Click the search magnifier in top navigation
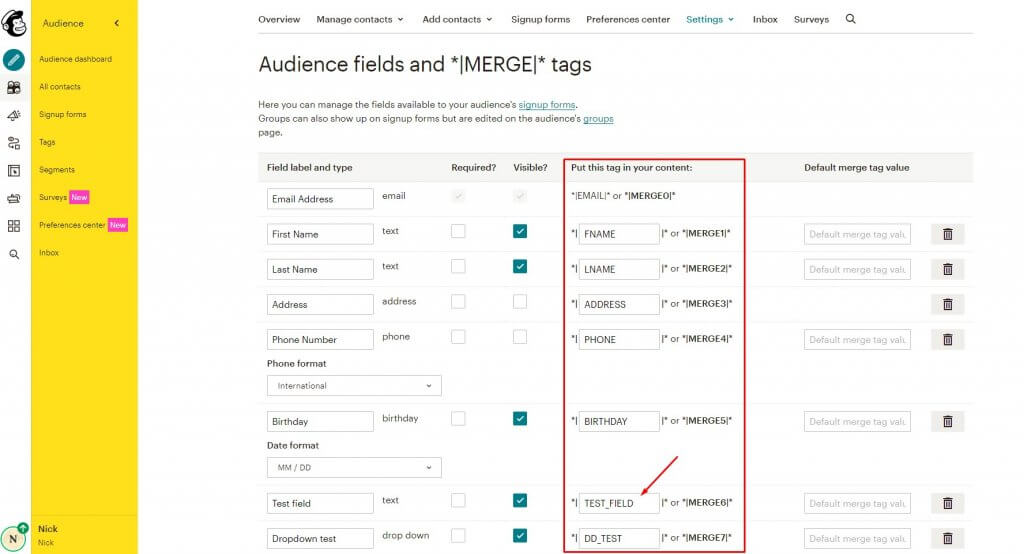1024x554 pixels. (x=851, y=19)
